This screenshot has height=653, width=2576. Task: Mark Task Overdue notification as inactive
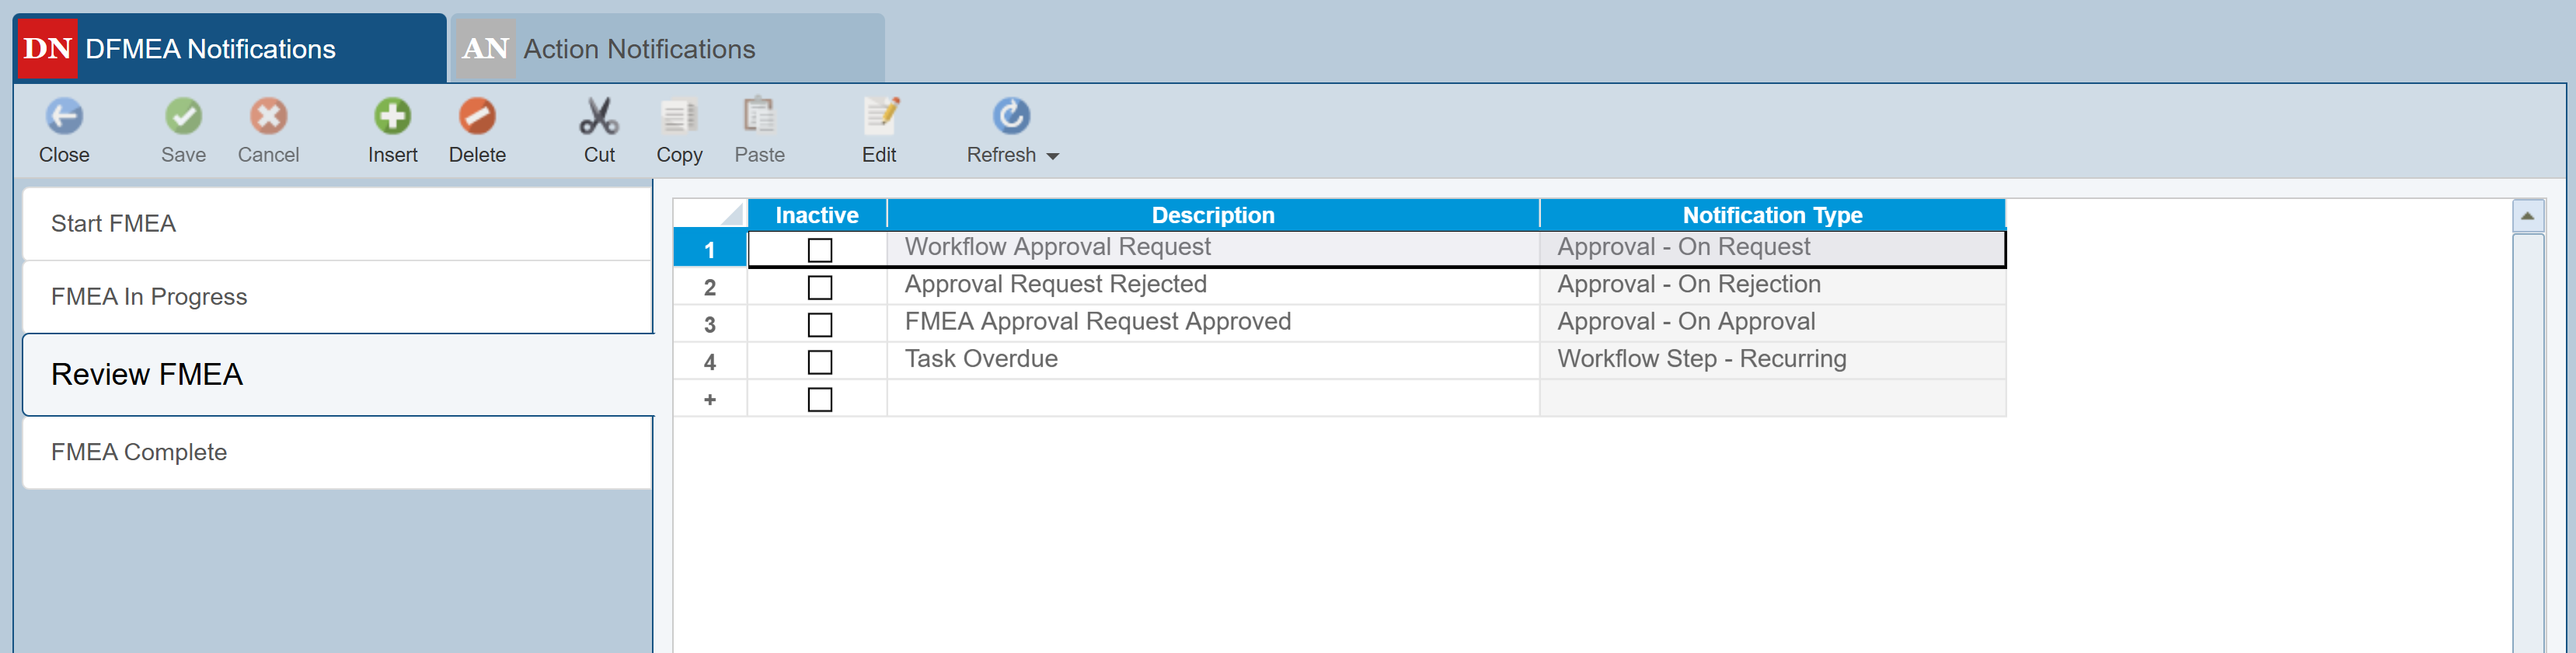click(x=819, y=362)
